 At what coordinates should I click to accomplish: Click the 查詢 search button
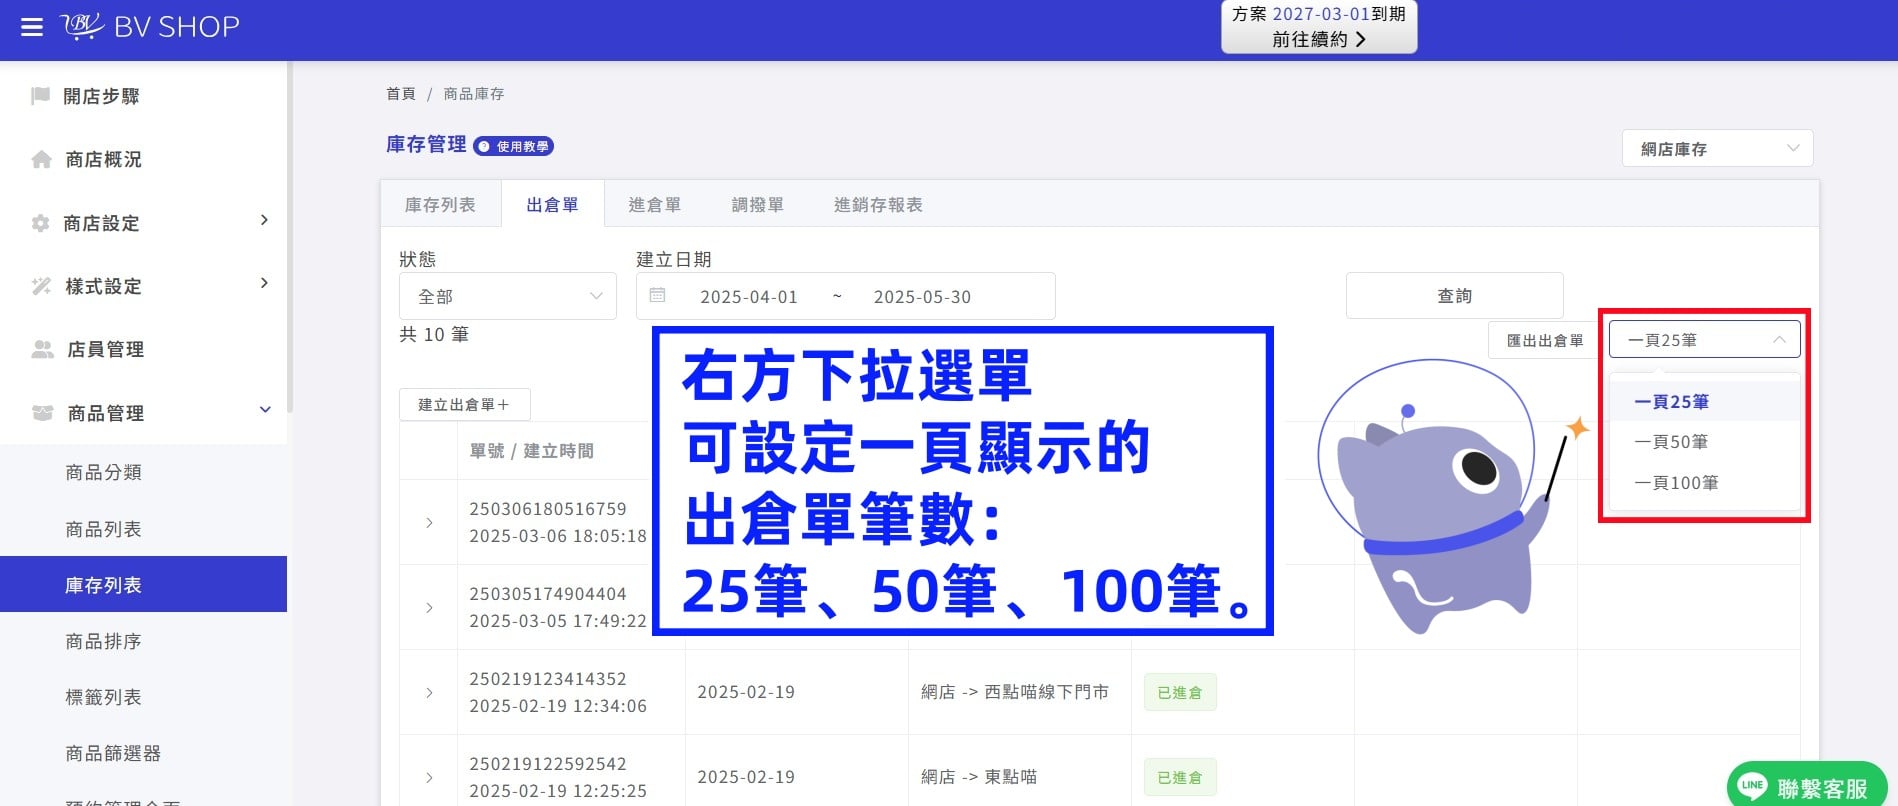coord(1454,296)
